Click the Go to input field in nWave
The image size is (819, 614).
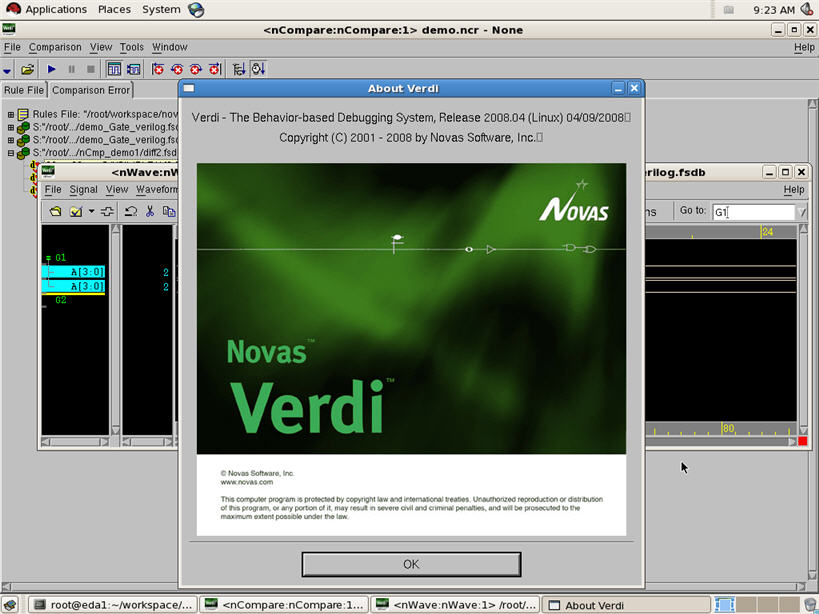(x=753, y=212)
